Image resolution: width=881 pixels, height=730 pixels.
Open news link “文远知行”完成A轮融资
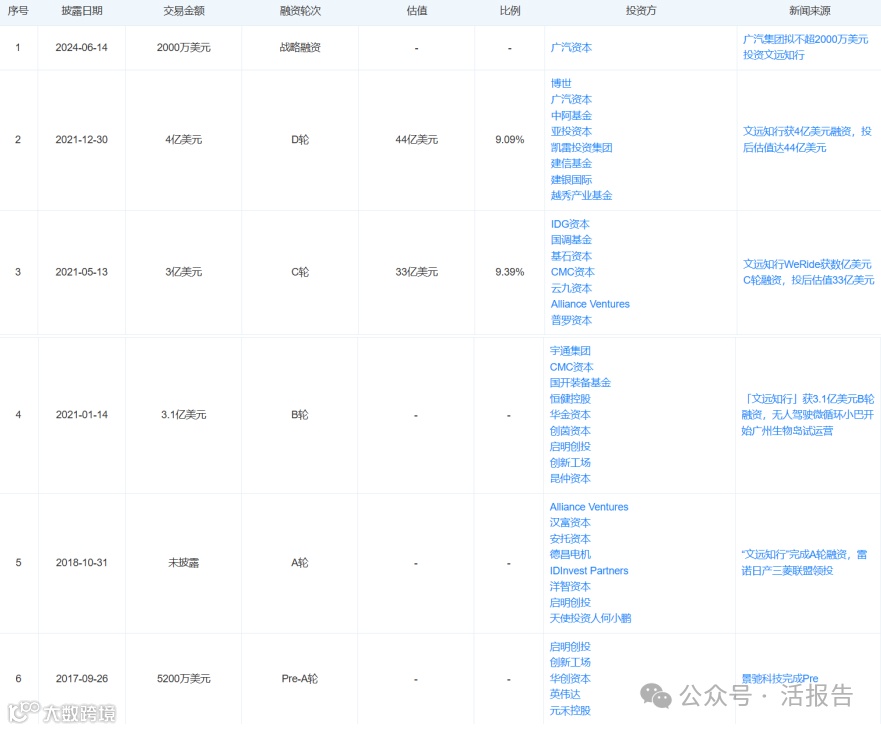pyautogui.click(x=804, y=563)
